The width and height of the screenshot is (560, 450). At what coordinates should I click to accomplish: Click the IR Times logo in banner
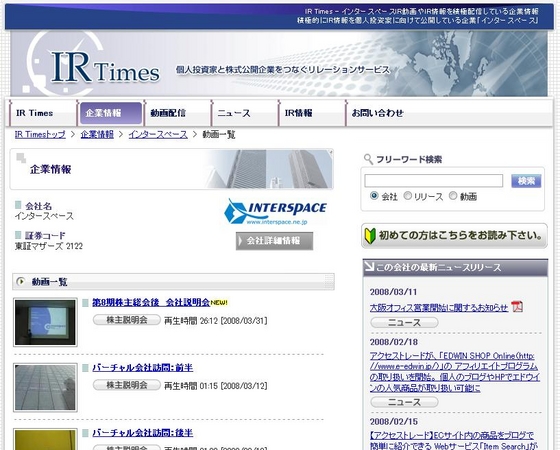click(104, 67)
